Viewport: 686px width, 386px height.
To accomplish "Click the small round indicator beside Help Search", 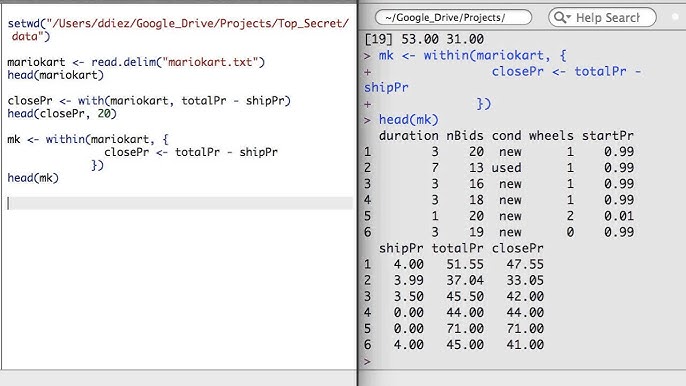I will pyautogui.click(x=676, y=17).
